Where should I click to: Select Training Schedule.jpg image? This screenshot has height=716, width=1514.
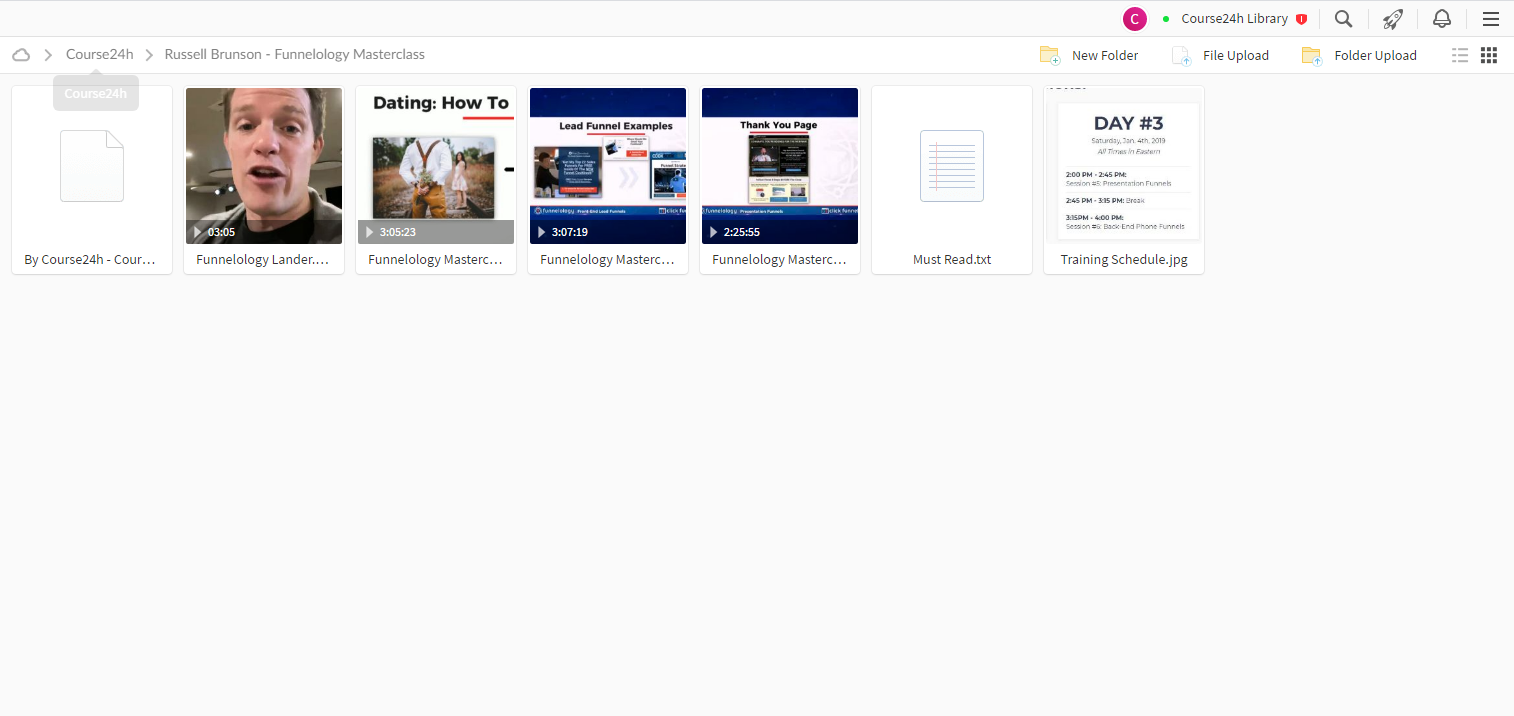[x=1124, y=180]
